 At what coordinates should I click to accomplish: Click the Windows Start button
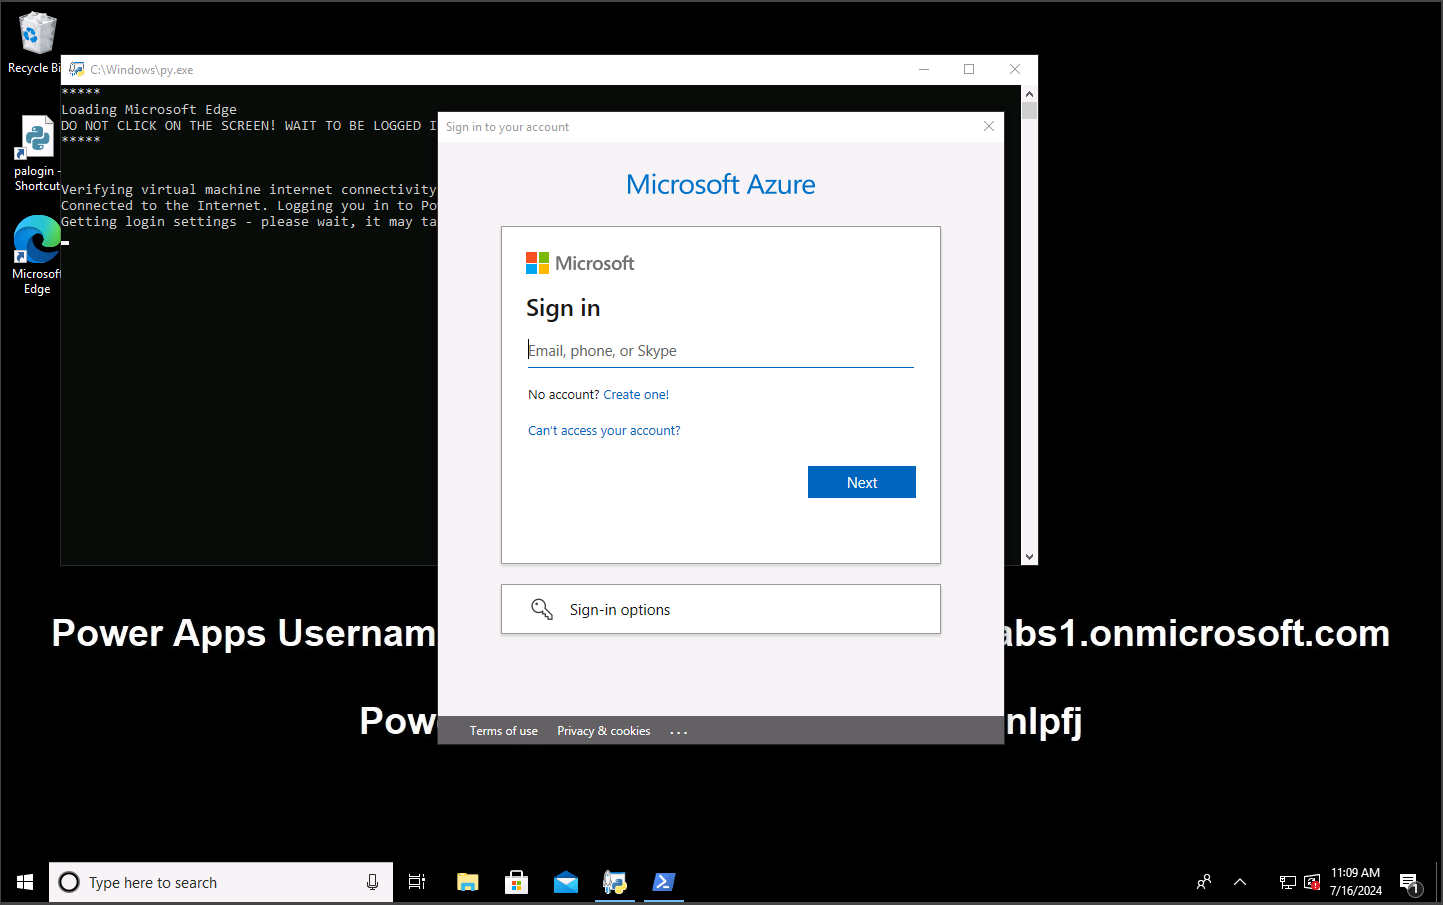[x=25, y=882]
